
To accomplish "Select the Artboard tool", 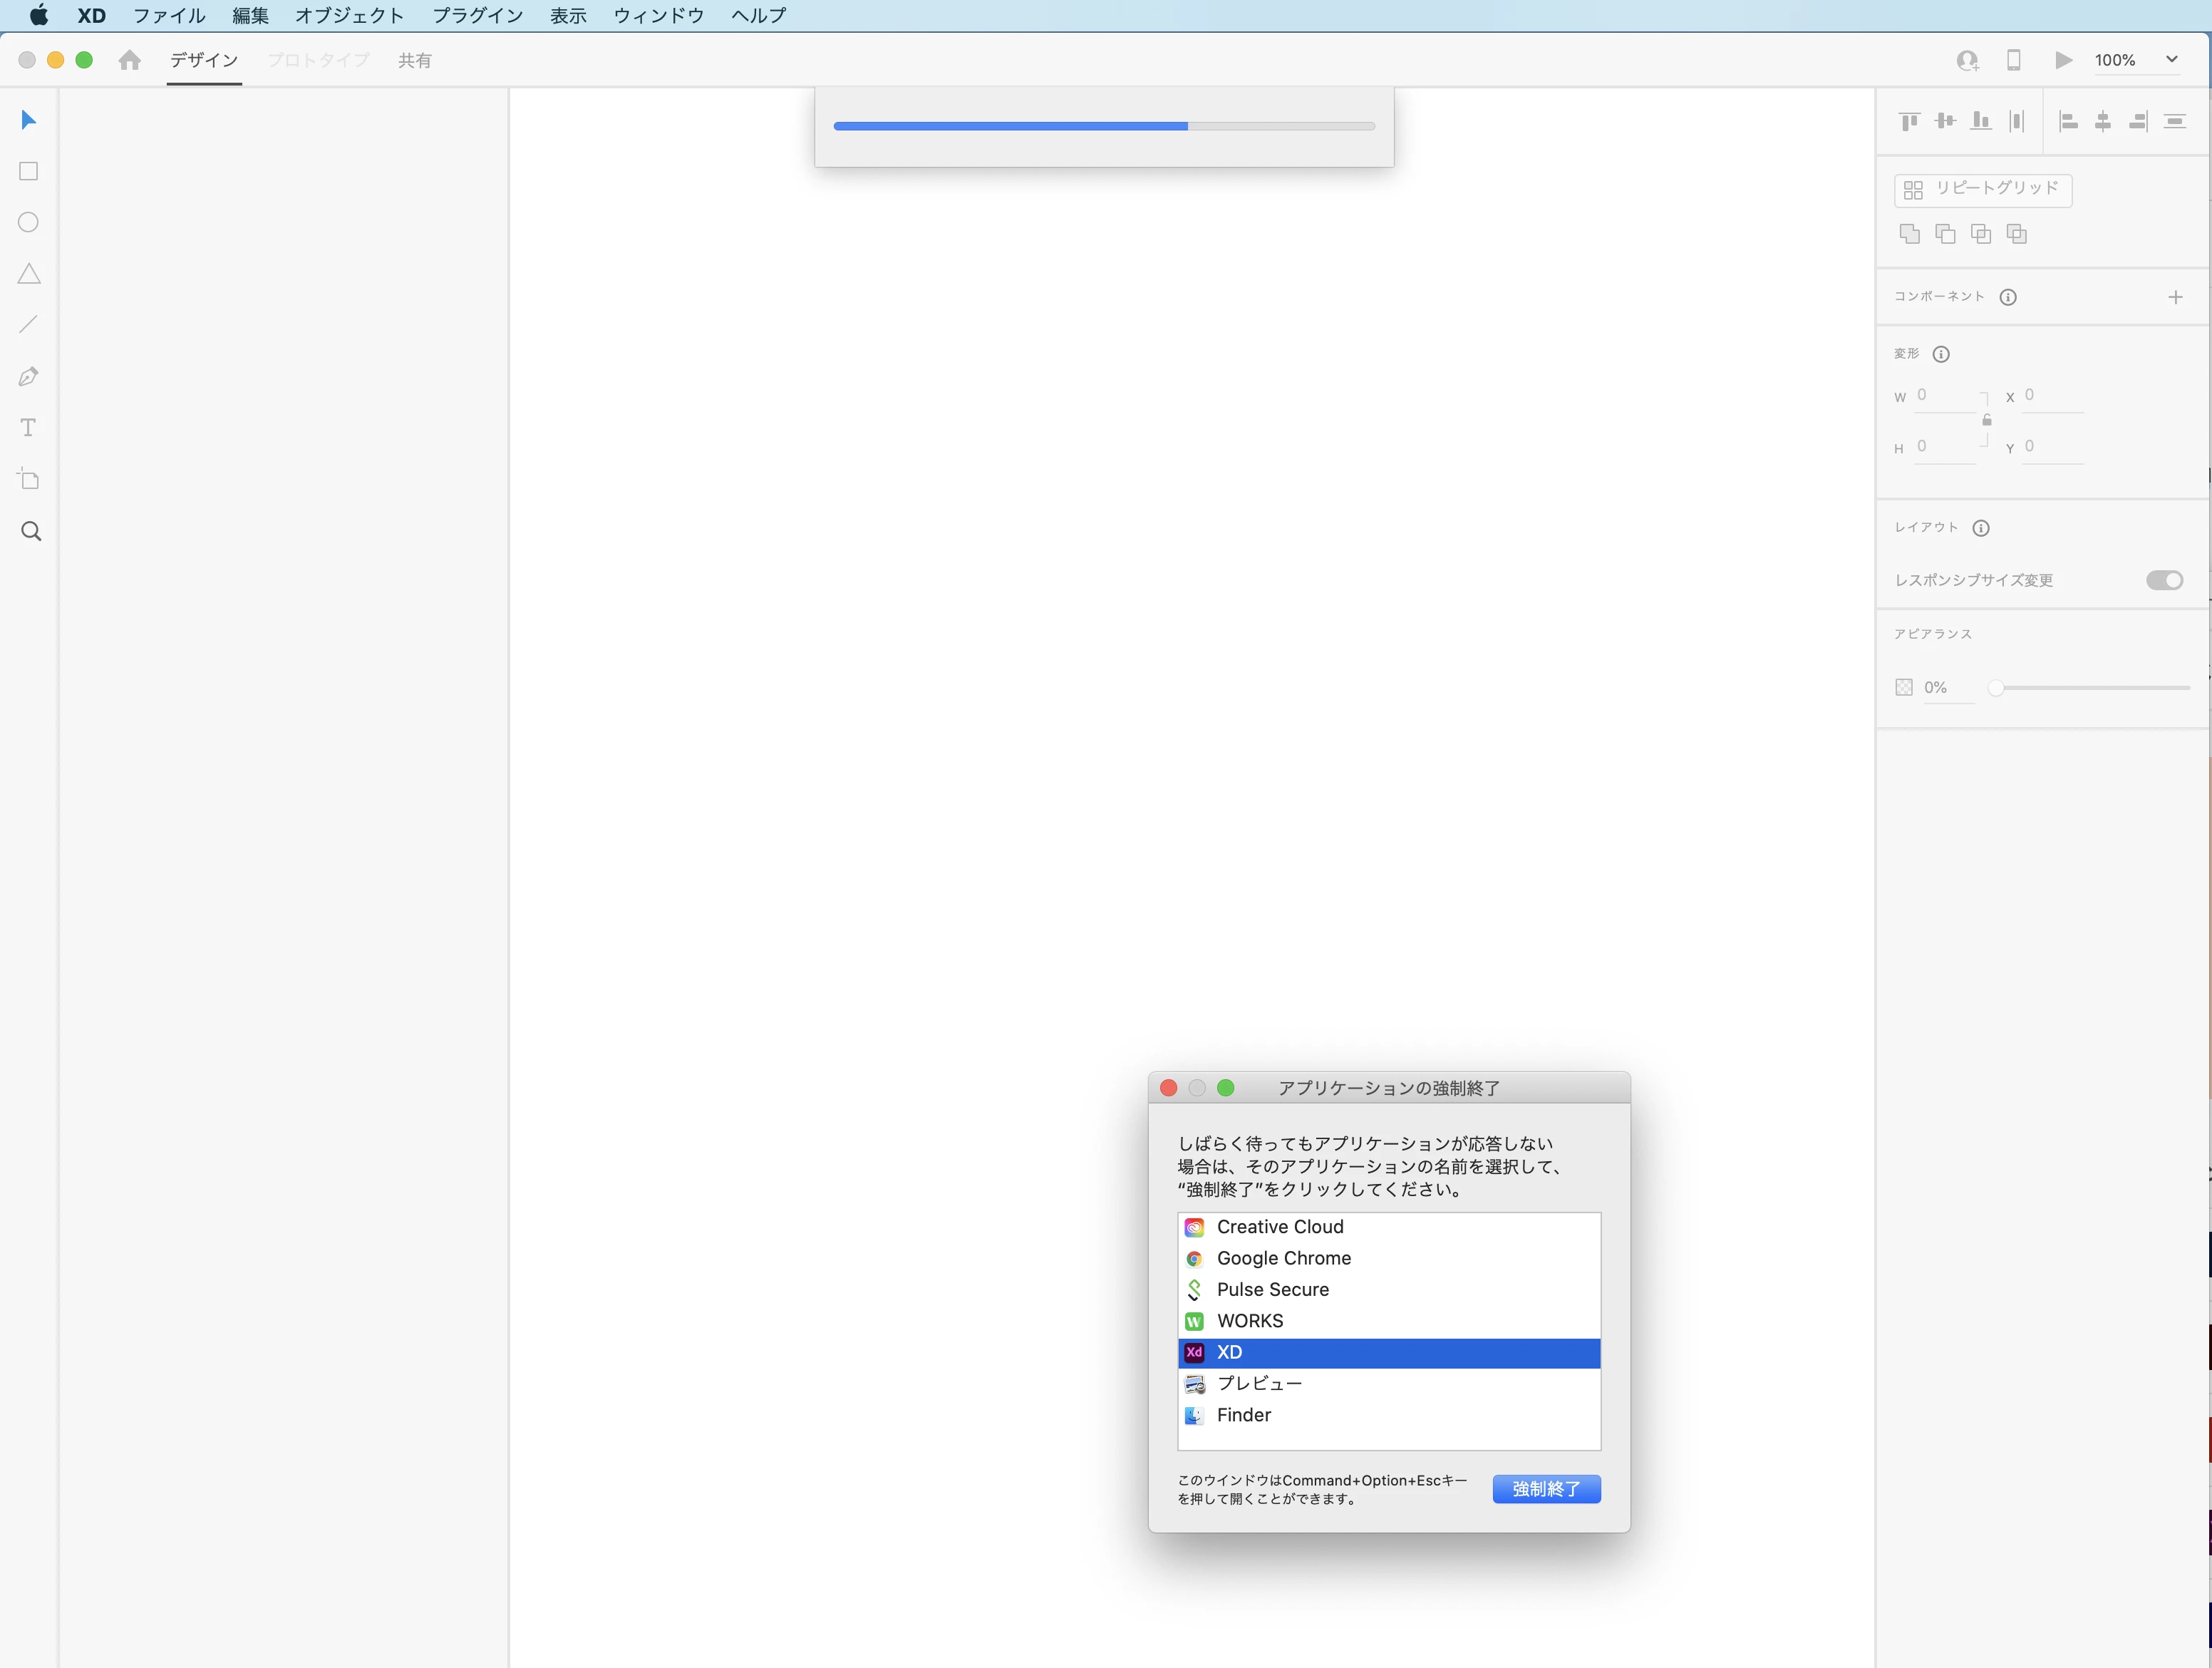I will (29, 480).
